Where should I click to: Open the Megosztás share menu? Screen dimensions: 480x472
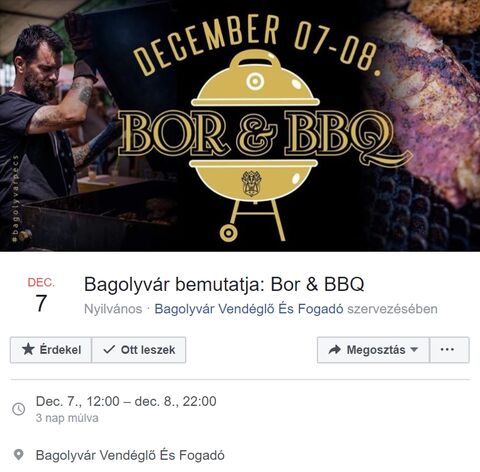373,350
